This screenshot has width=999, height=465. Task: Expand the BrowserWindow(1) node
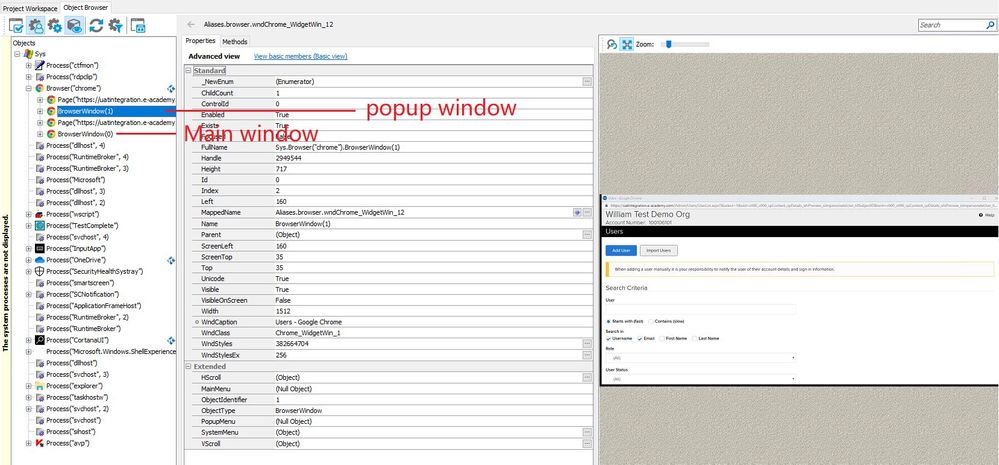40,111
